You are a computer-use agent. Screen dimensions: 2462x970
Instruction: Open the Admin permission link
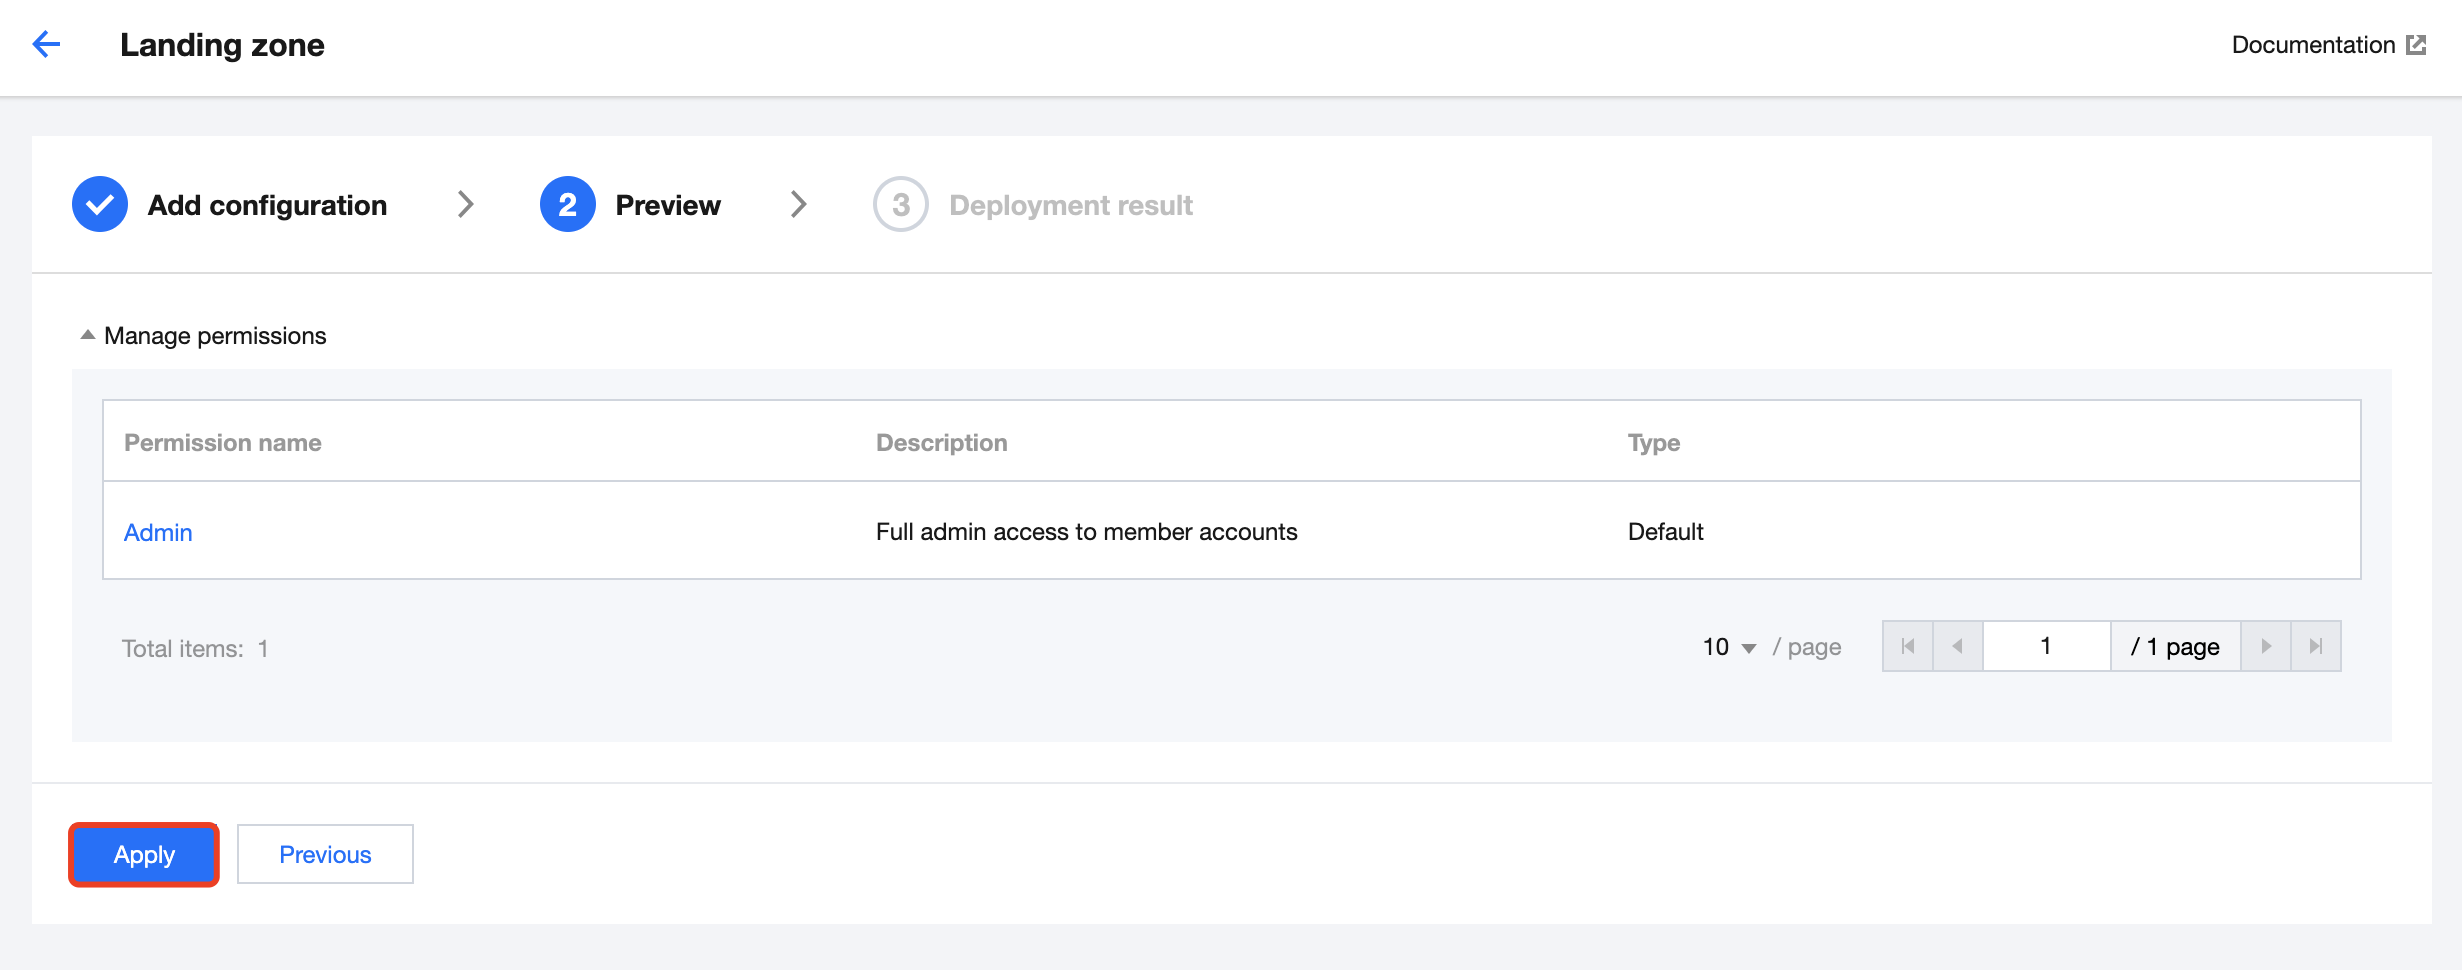click(158, 532)
